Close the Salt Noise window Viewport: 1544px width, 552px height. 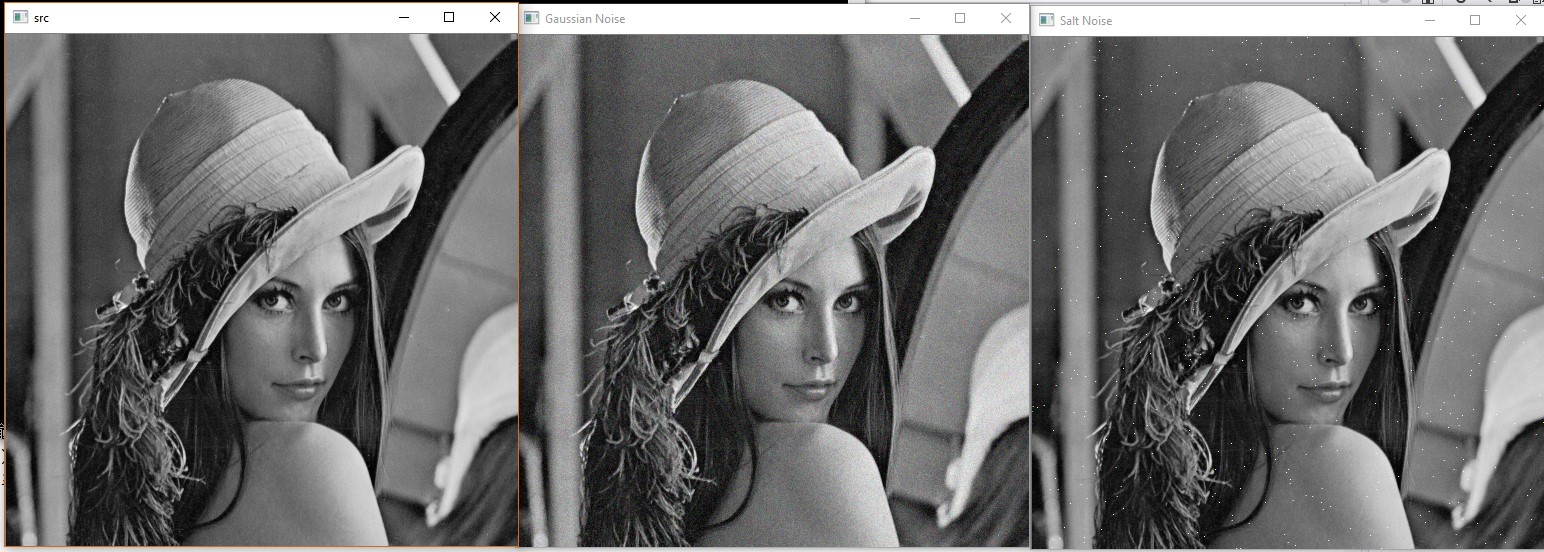click(1521, 20)
